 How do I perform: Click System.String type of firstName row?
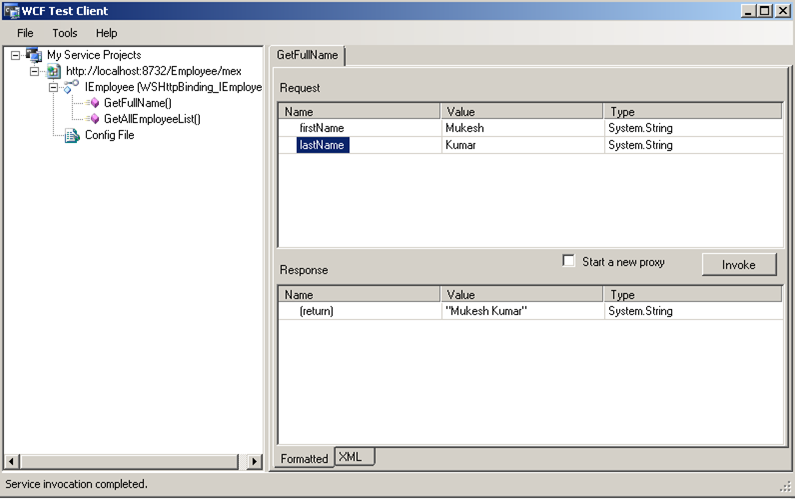[x=640, y=128]
